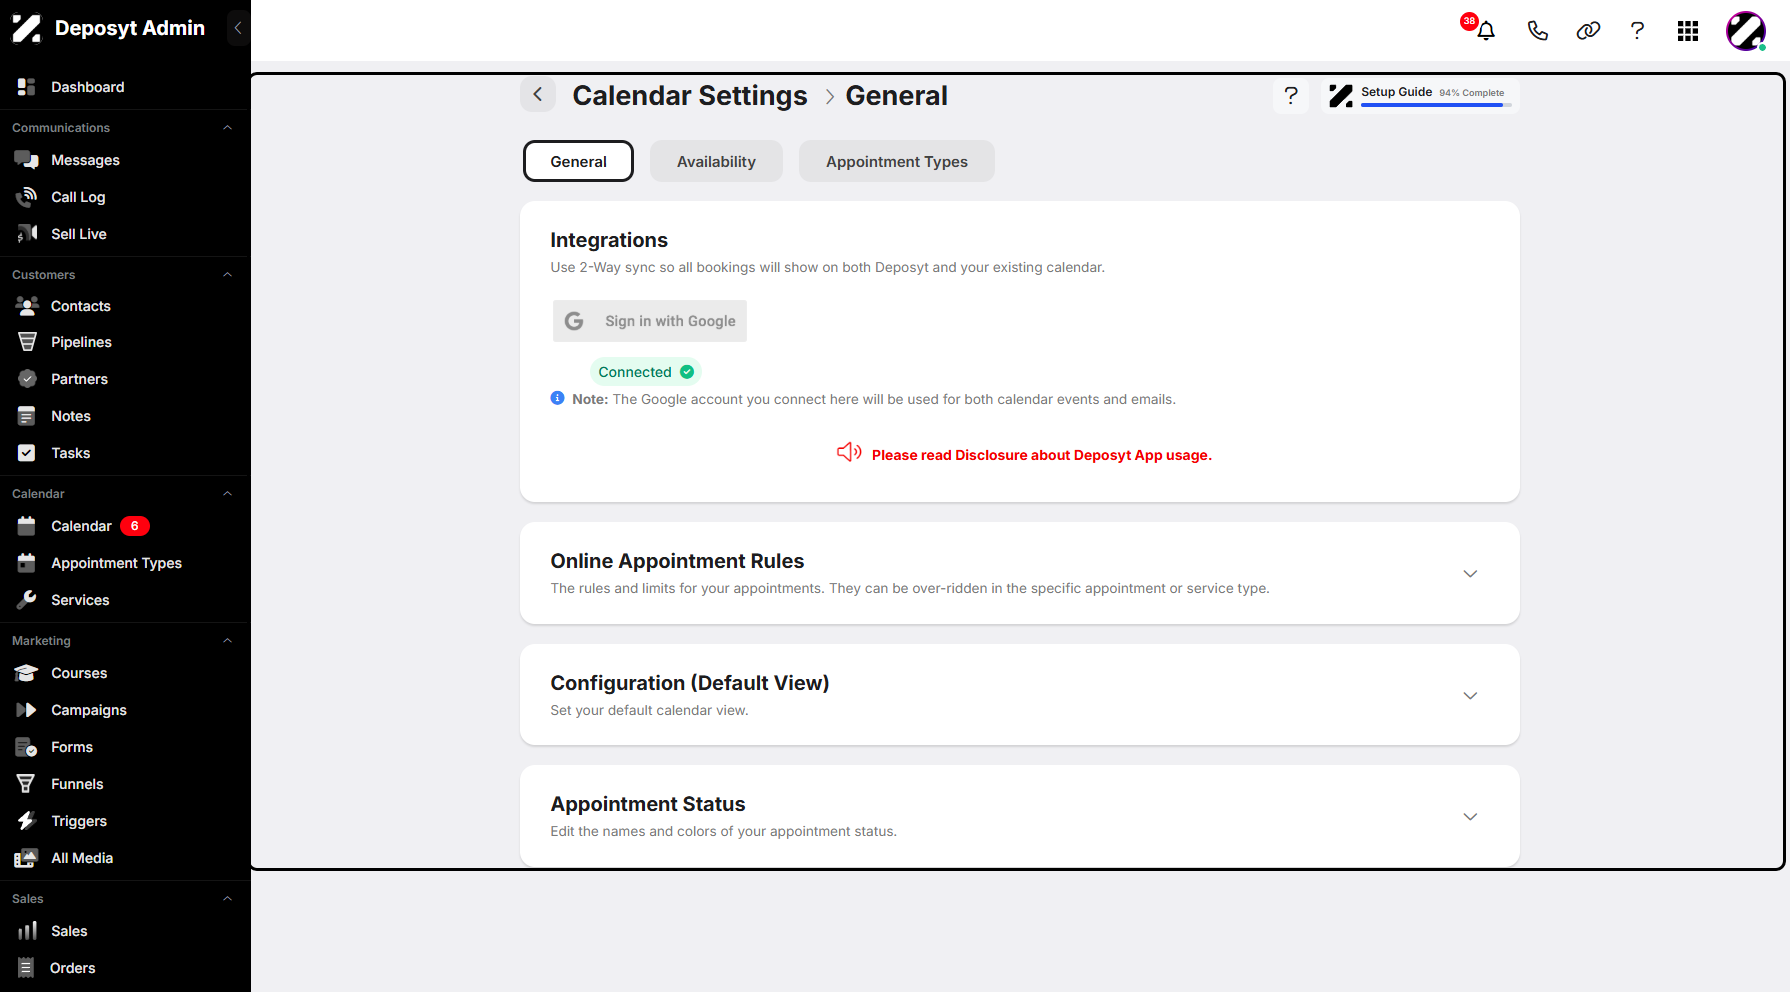Click the Sell Live icon in the sidebar
The image size is (1790, 992).
click(x=27, y=234)
